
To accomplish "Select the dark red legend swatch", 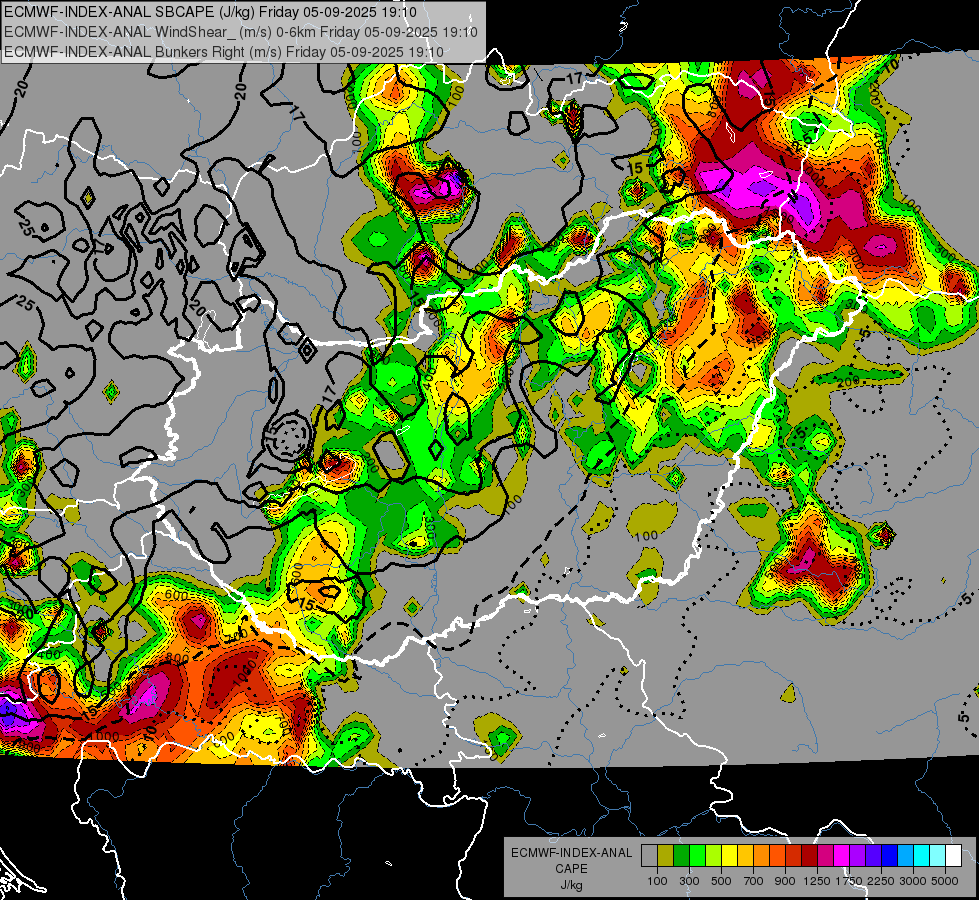I will click(809, 856).
